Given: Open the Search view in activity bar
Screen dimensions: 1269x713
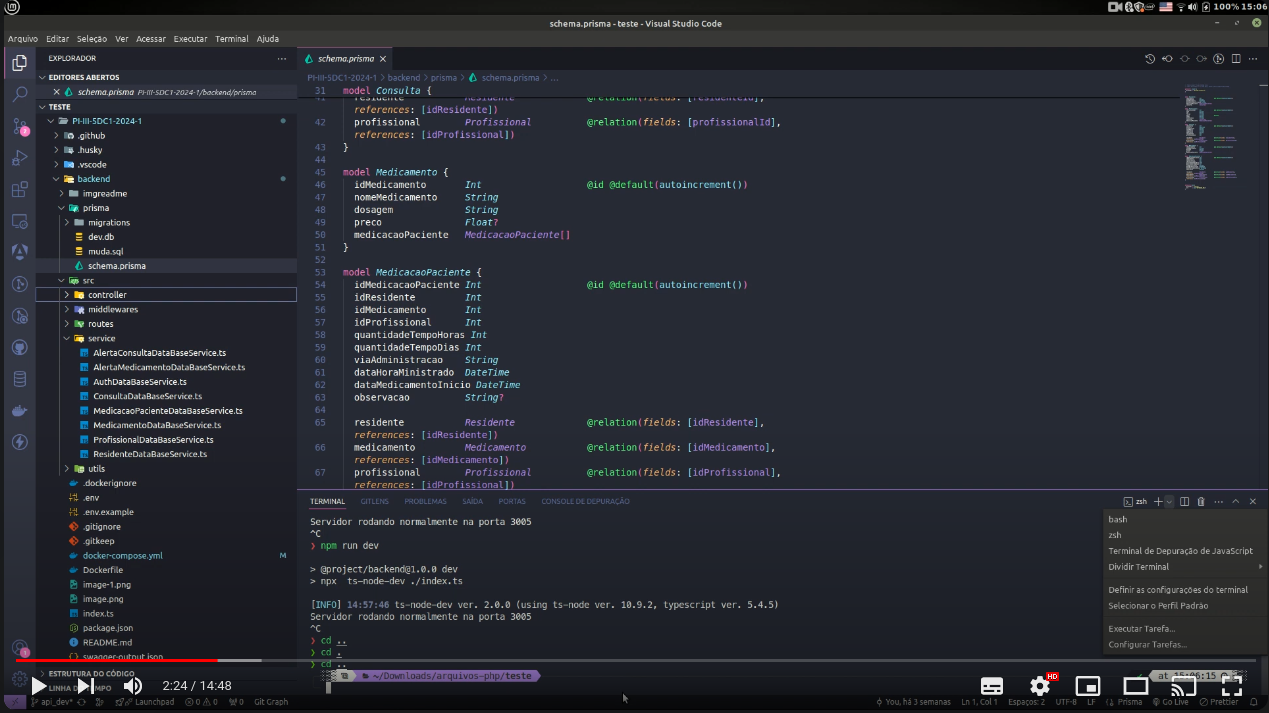Looking at the screenshot, I should (19, 95).
